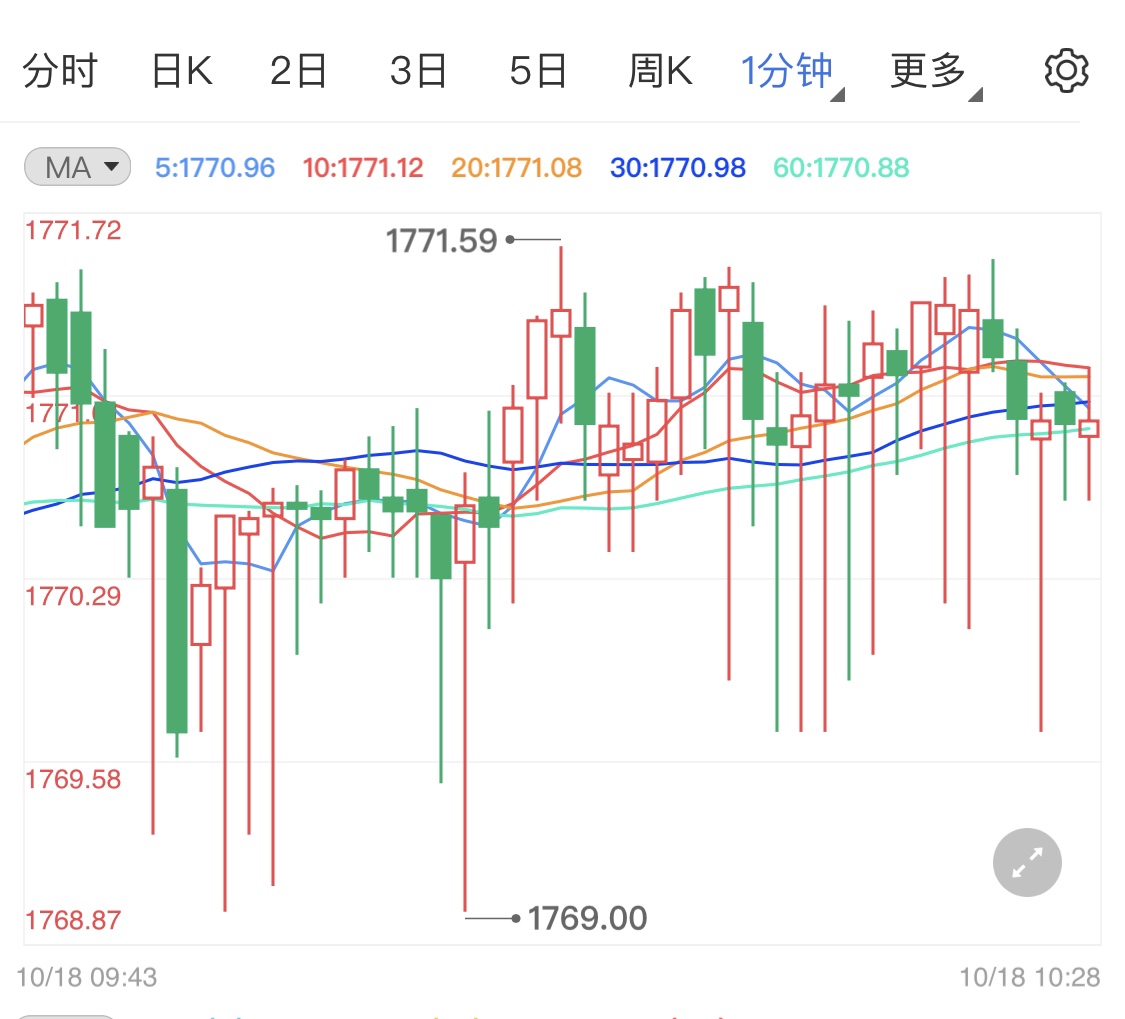Click the end time 10/18 10:28
This screenshot has height=1019, width=1125.
coord(1030,977)
